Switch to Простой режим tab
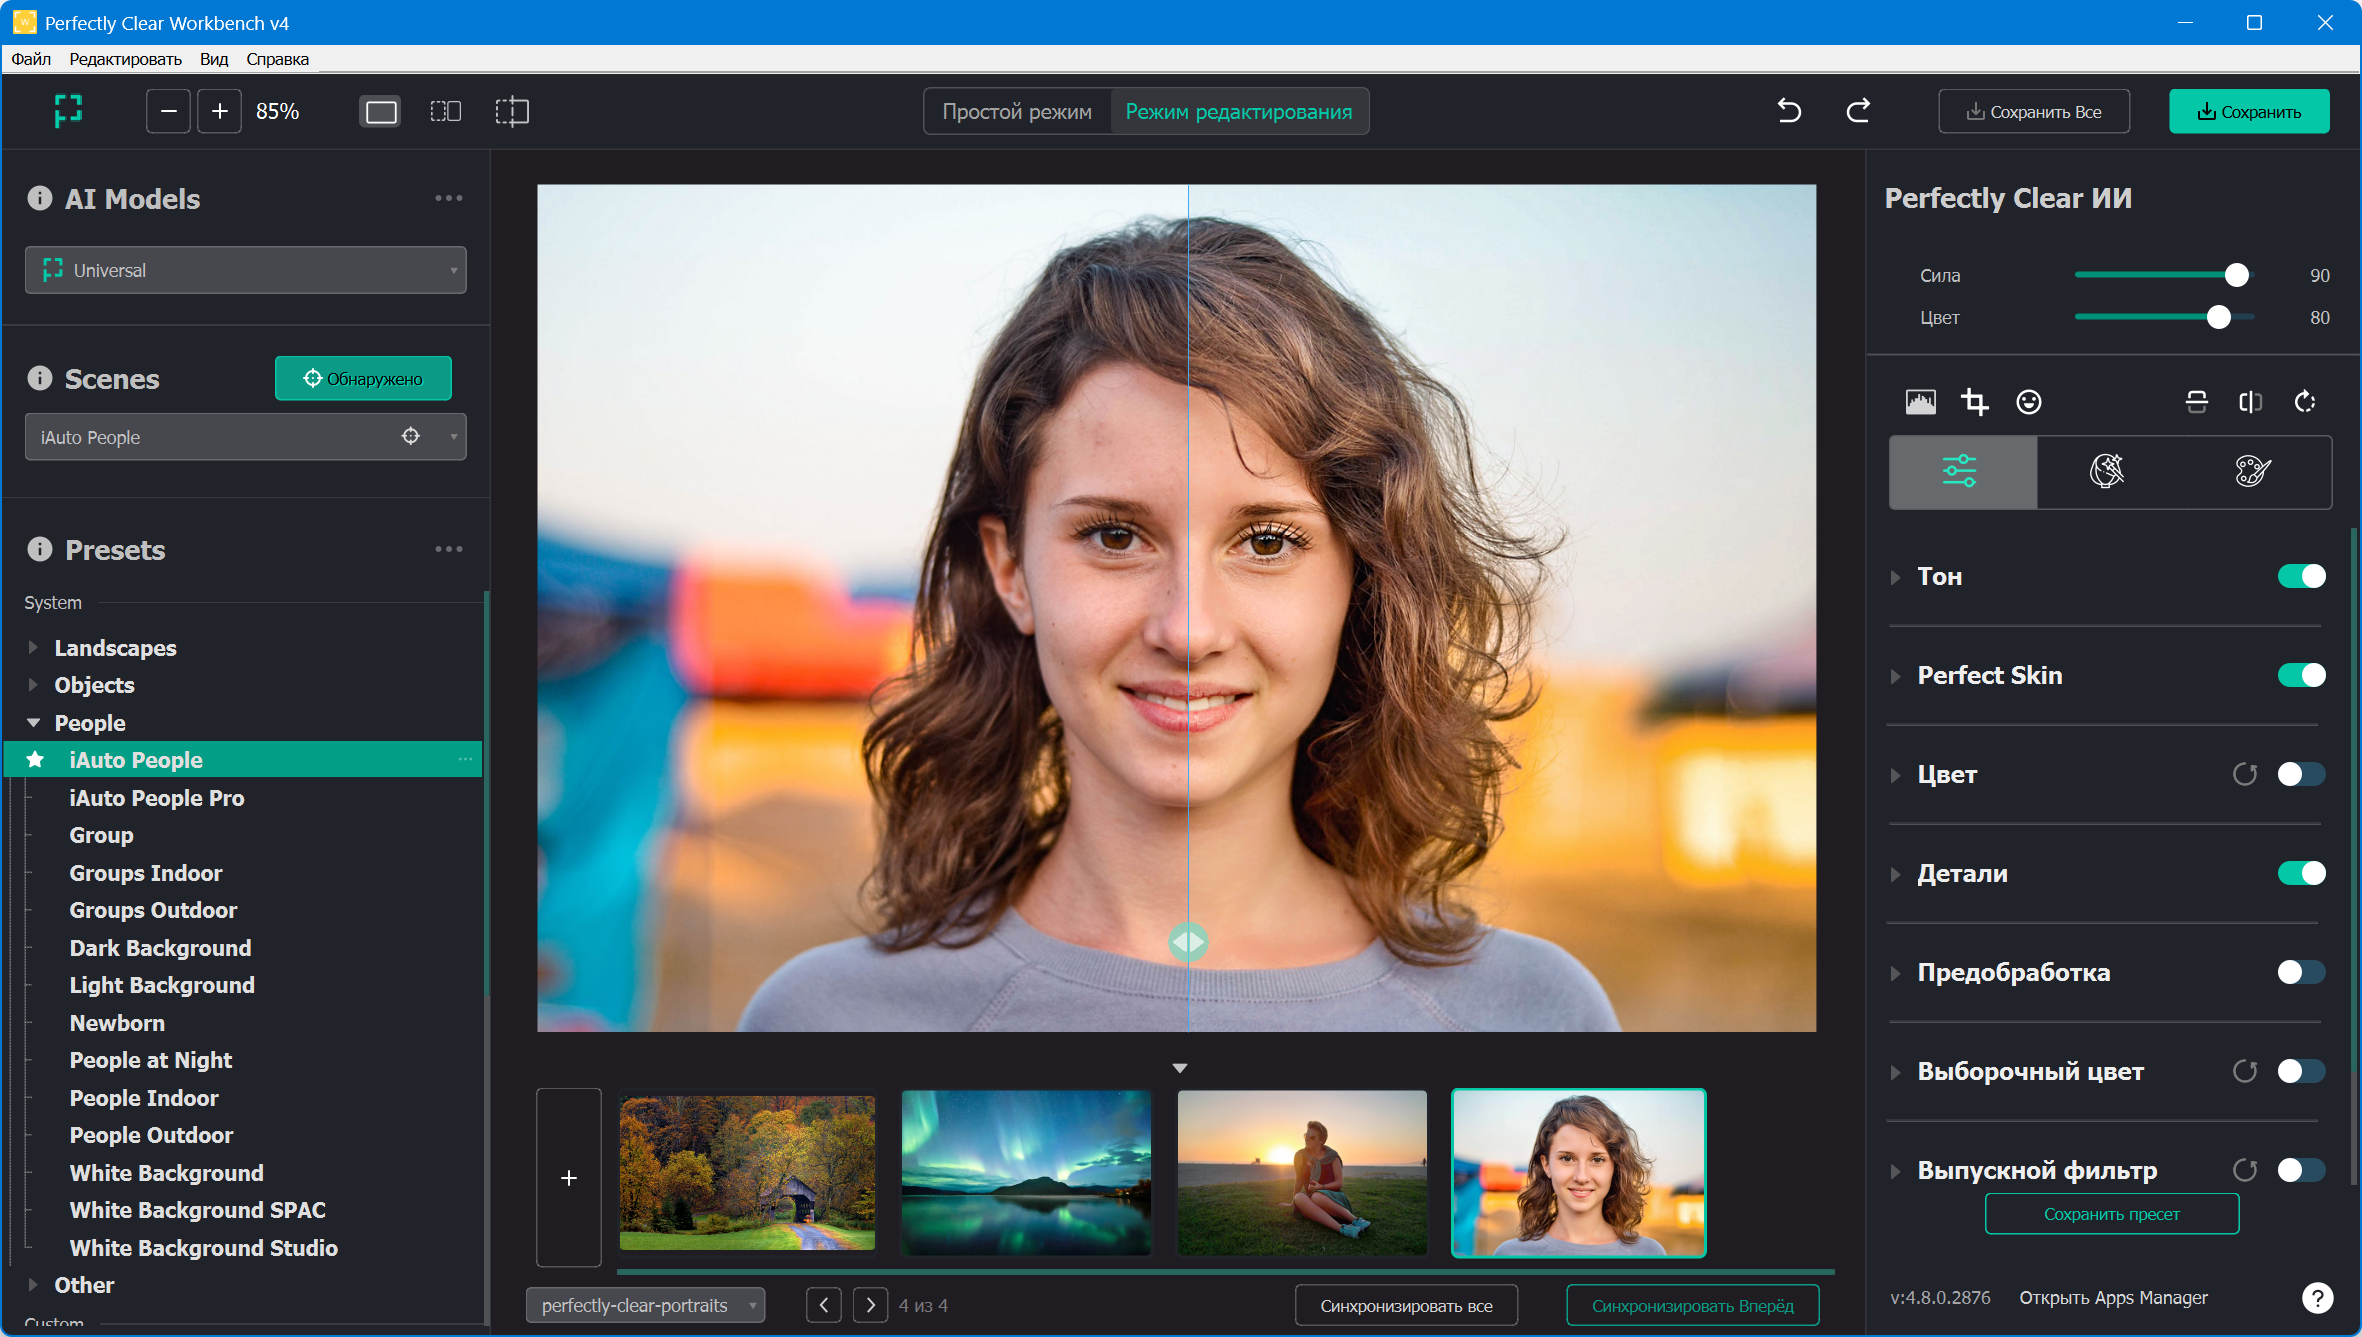 click(x=1016, y=112)
